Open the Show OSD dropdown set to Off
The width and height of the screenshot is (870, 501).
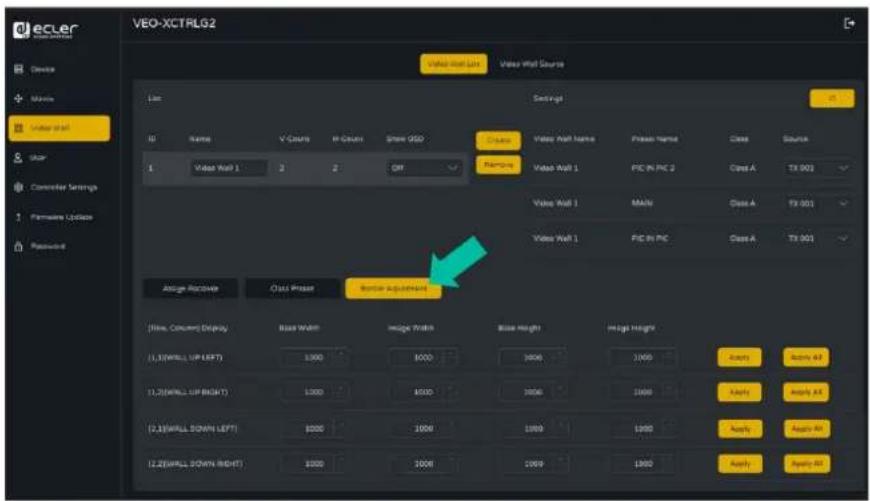click(424, 168)
